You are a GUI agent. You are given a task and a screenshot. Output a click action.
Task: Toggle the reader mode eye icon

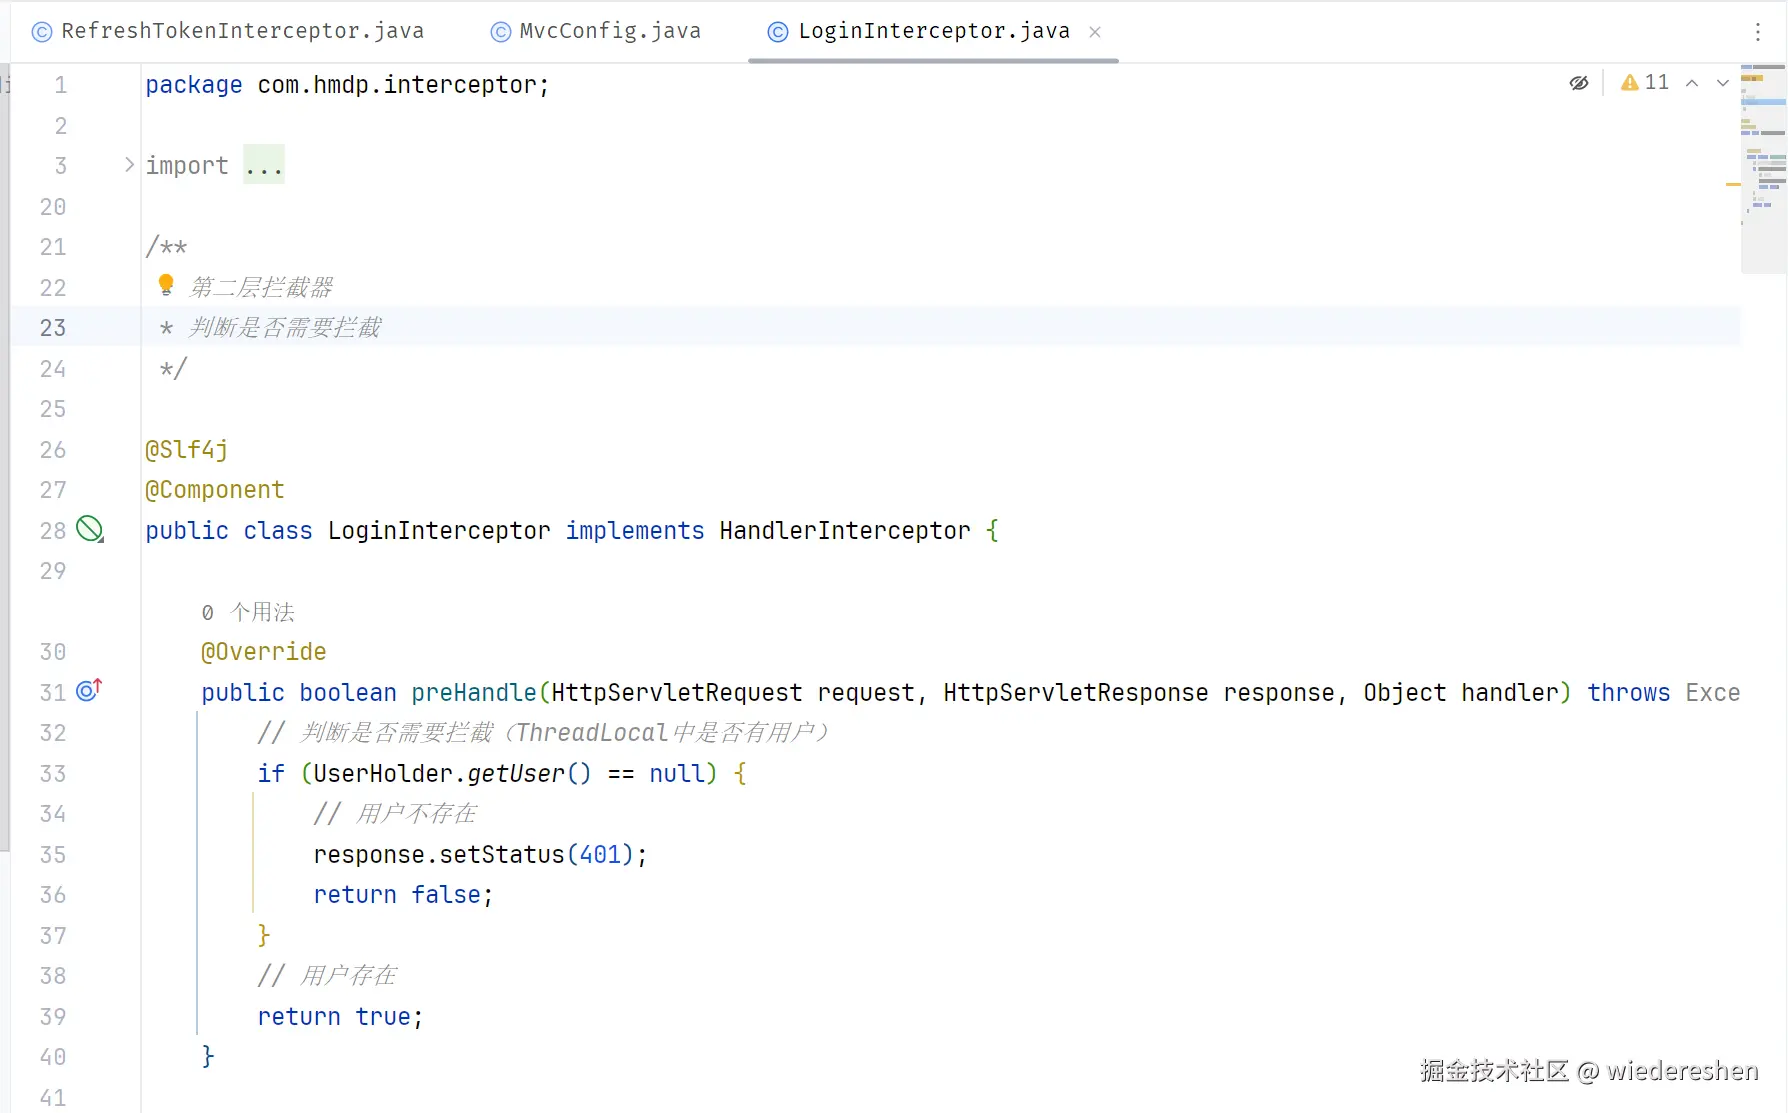(x=1579, y=83)
